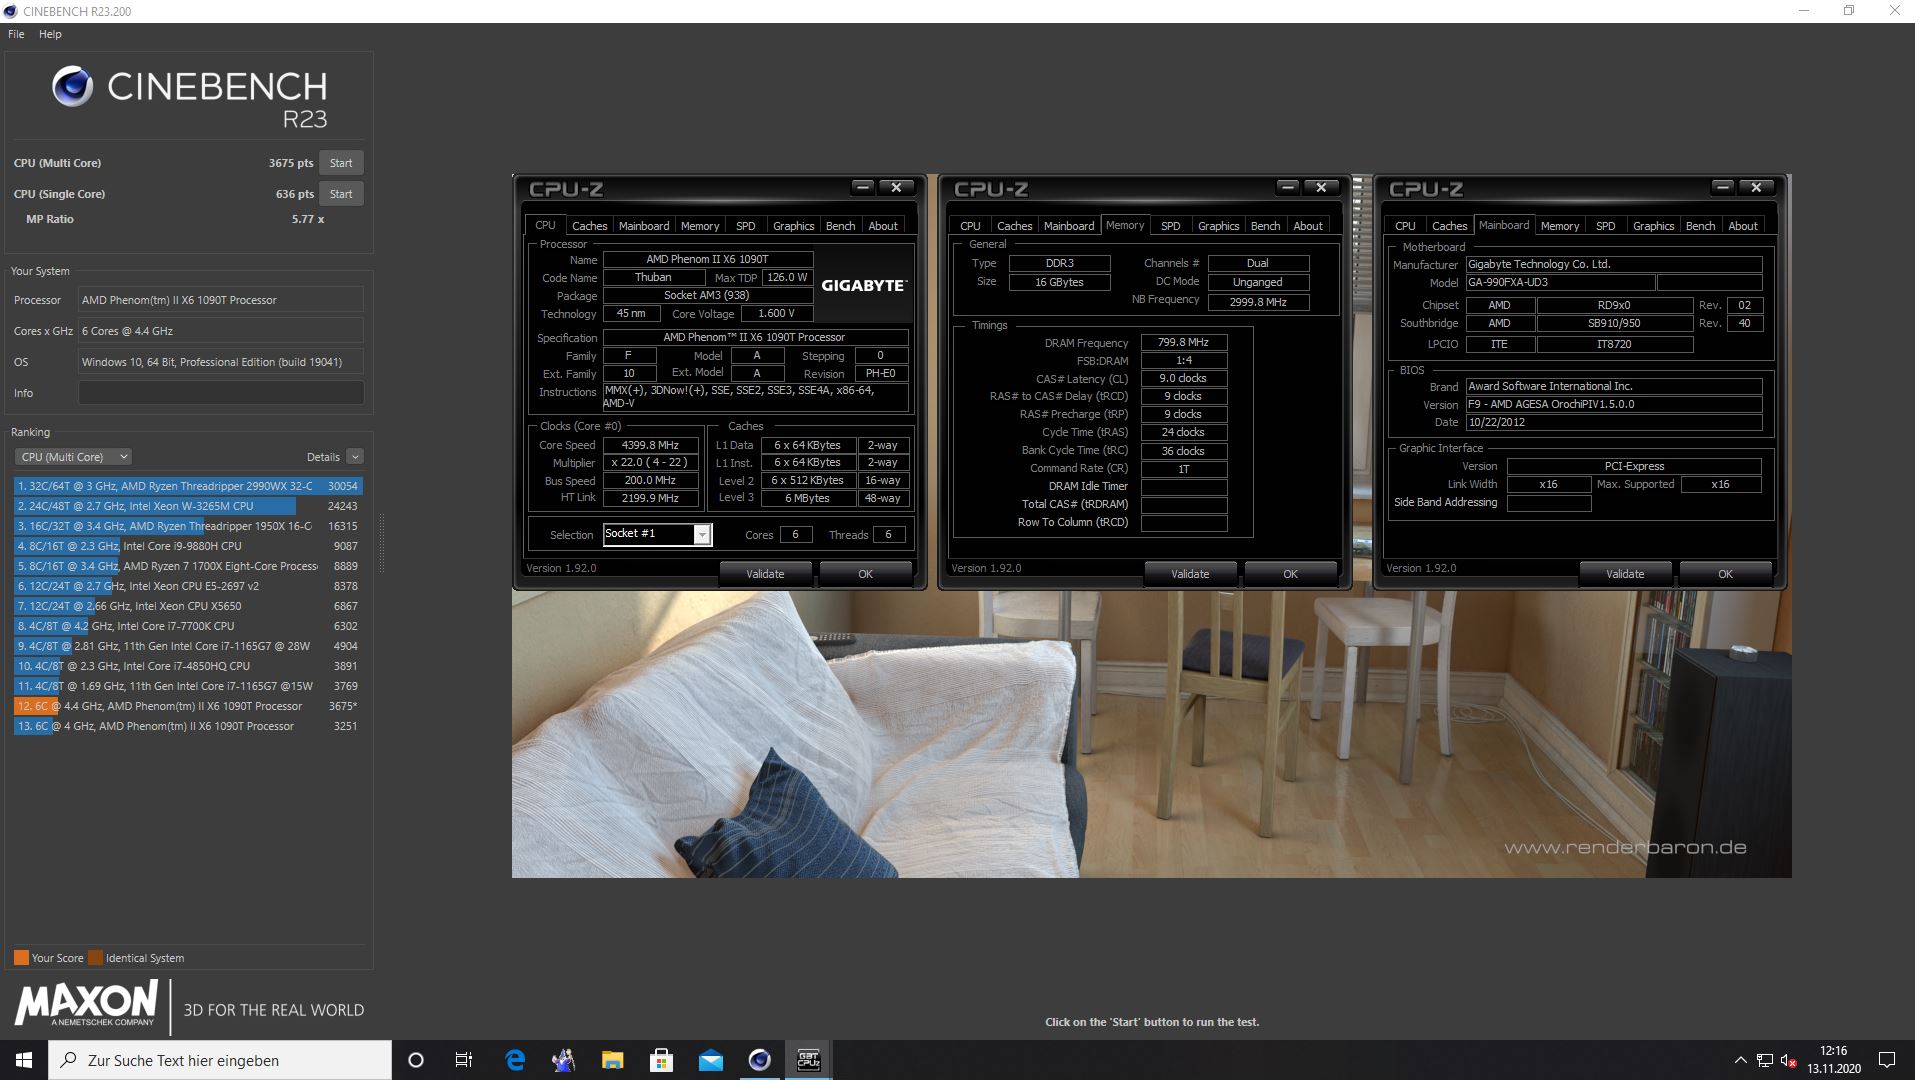The image size is (1915, 1080).
Task: Open the Socket #1 selection dropdown in CPU-Z
Action: 703,534
